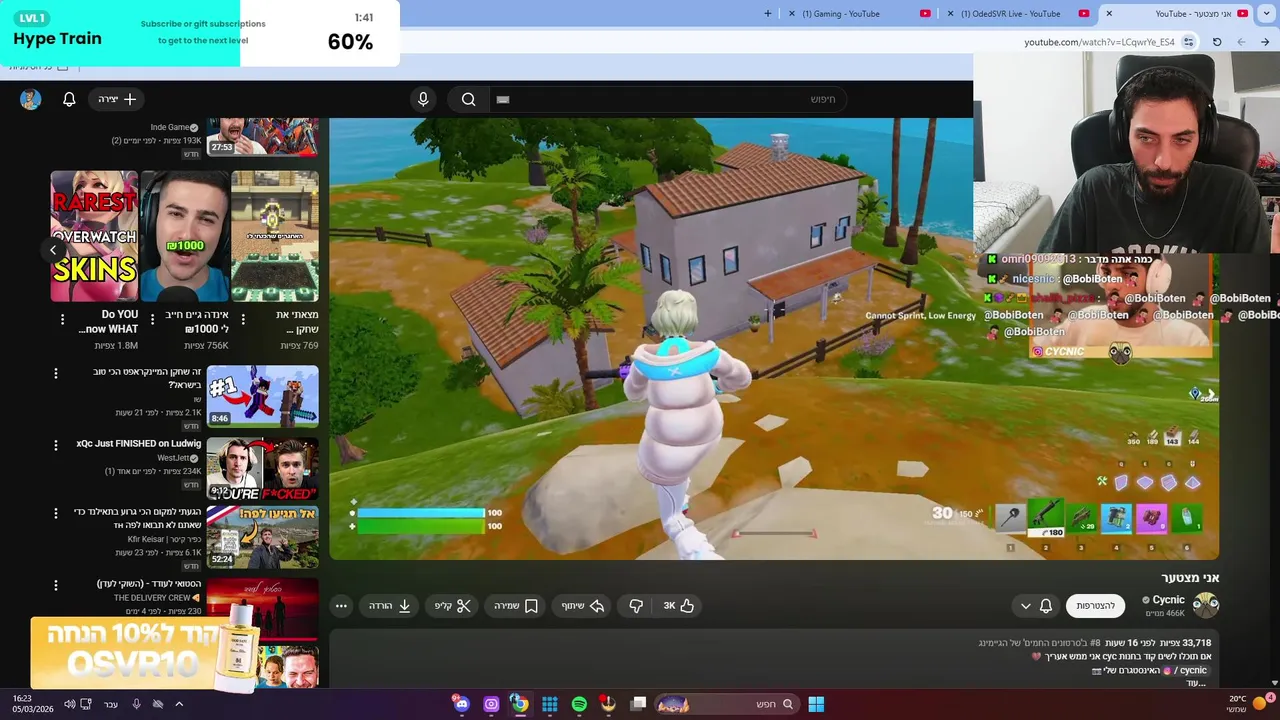Open the three-dot more actions menu under video
The height and width of the screenshot is (720, 1280).
pyautogui.click(x=341, y=606)
